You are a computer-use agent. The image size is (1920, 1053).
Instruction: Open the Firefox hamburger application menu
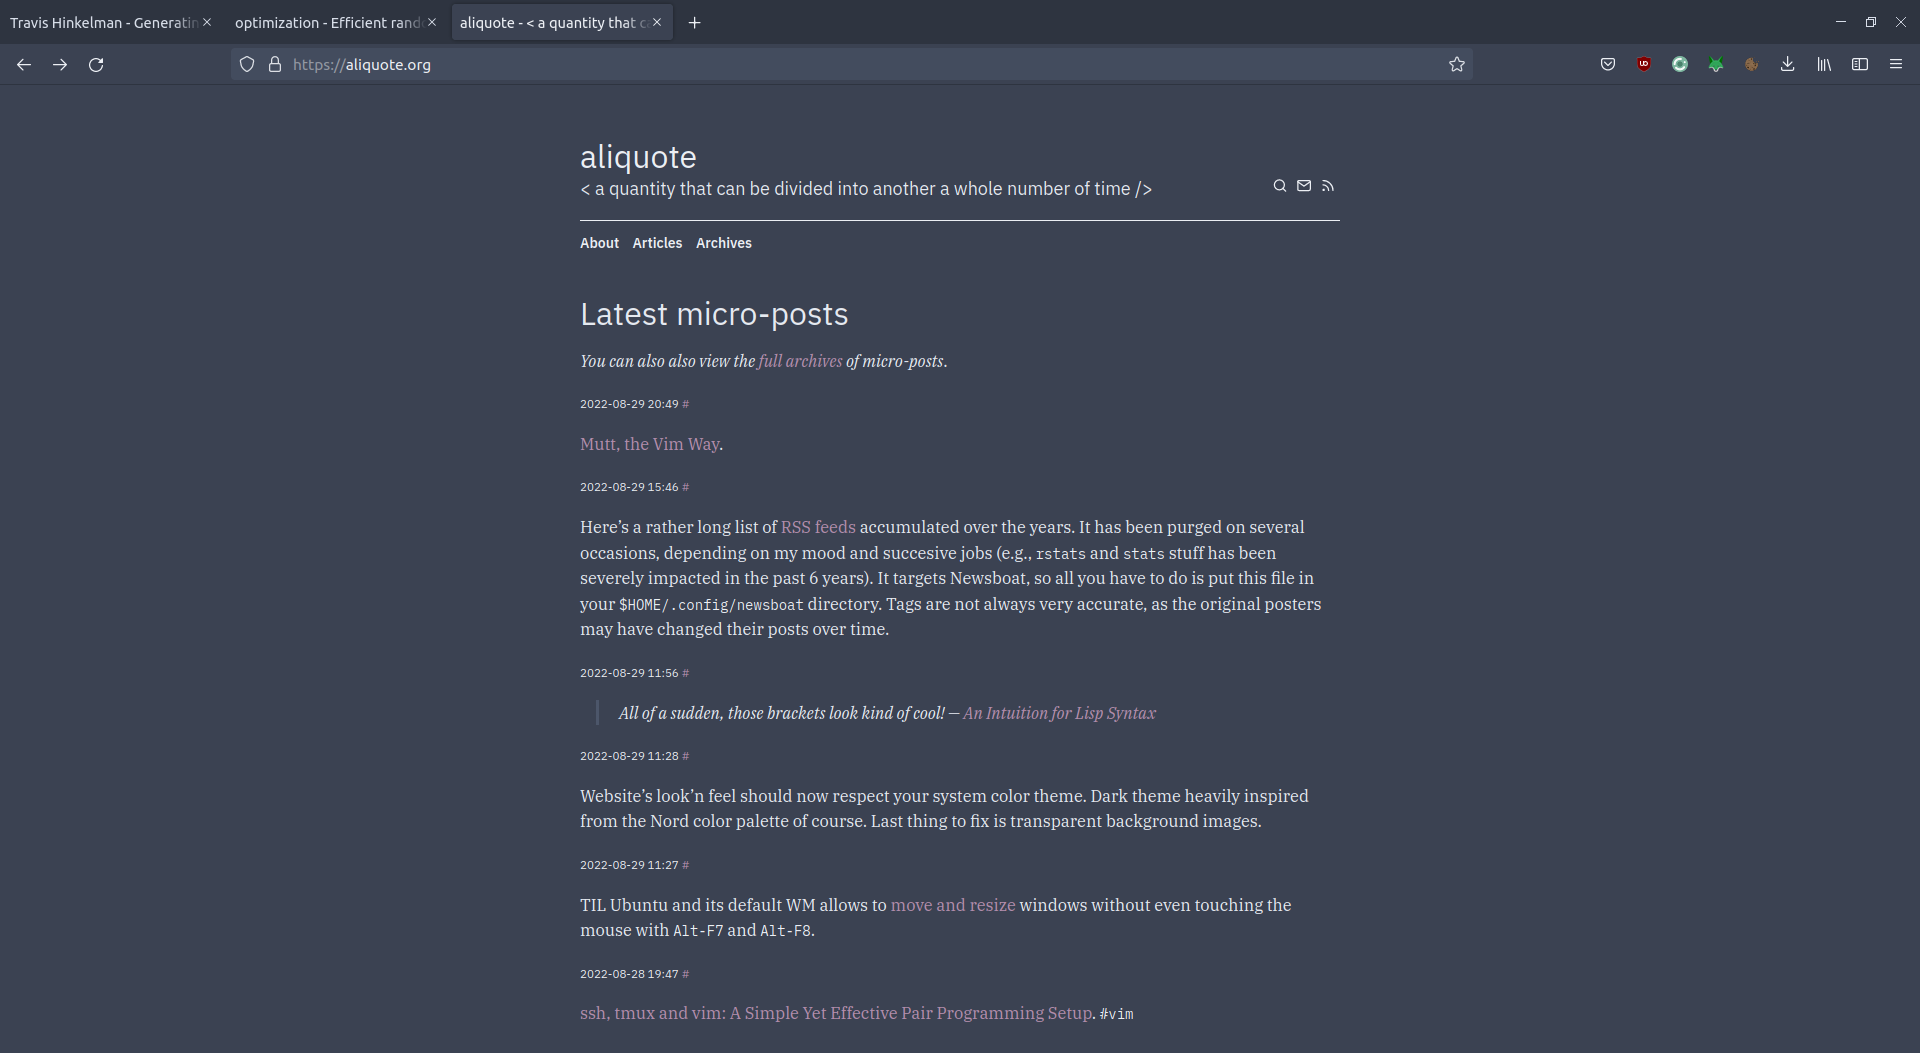[1896, 64]
